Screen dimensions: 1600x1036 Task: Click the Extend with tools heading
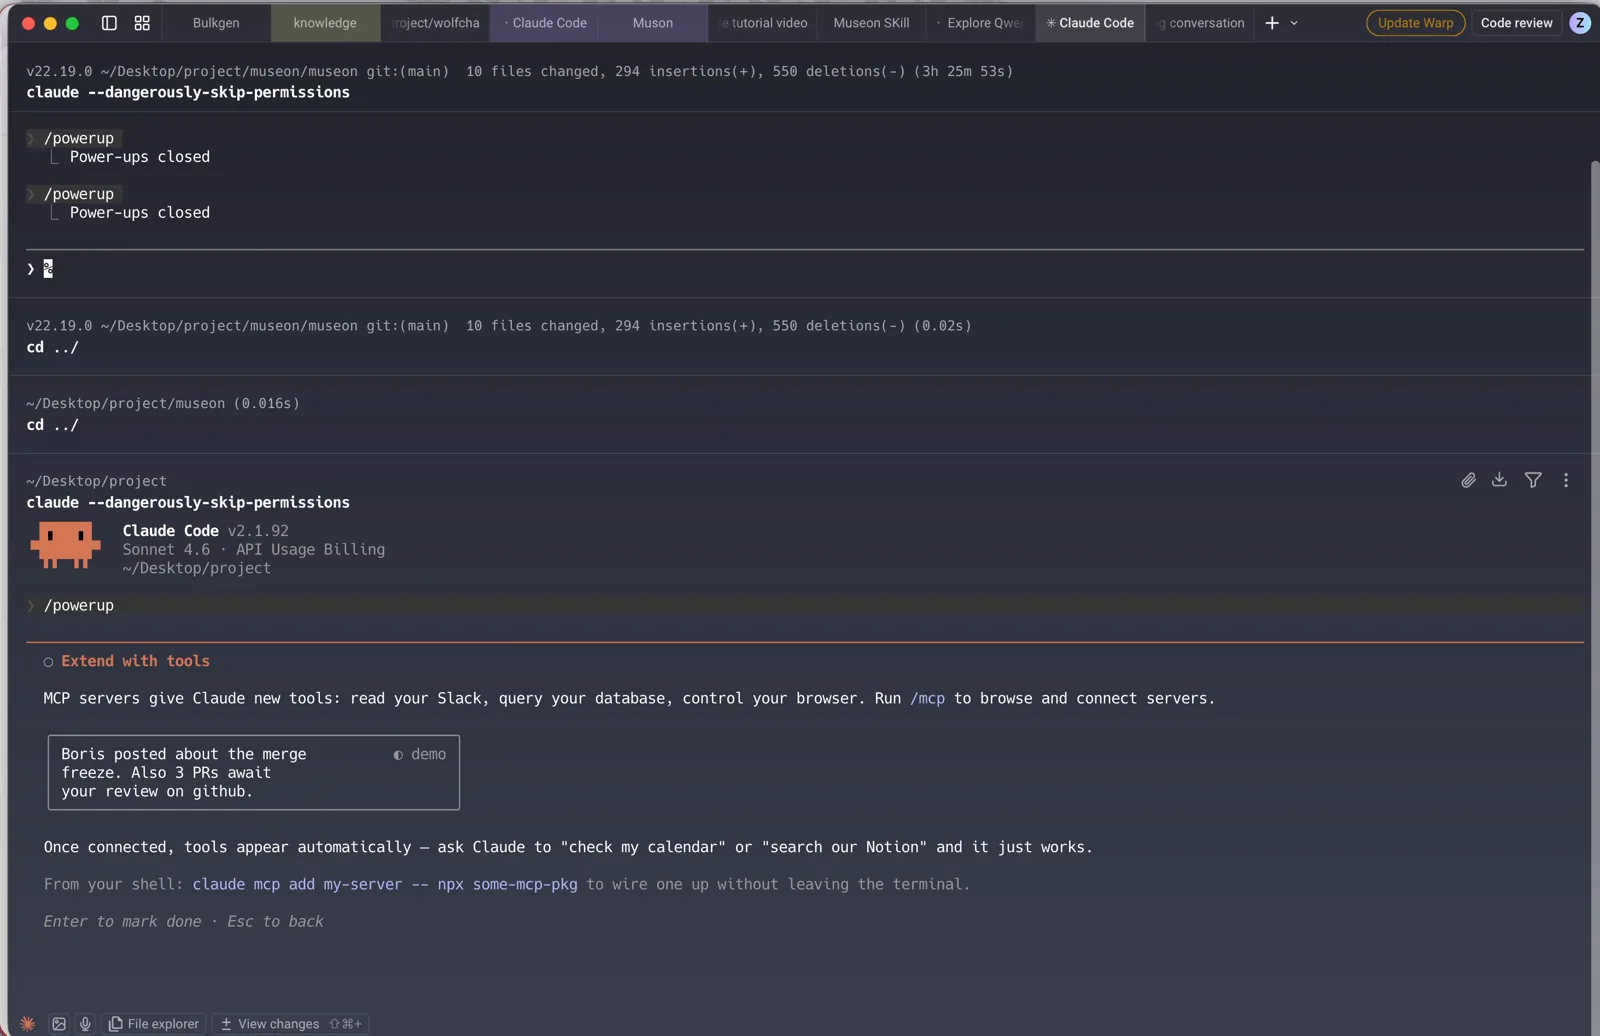click(x=135, y=661)
